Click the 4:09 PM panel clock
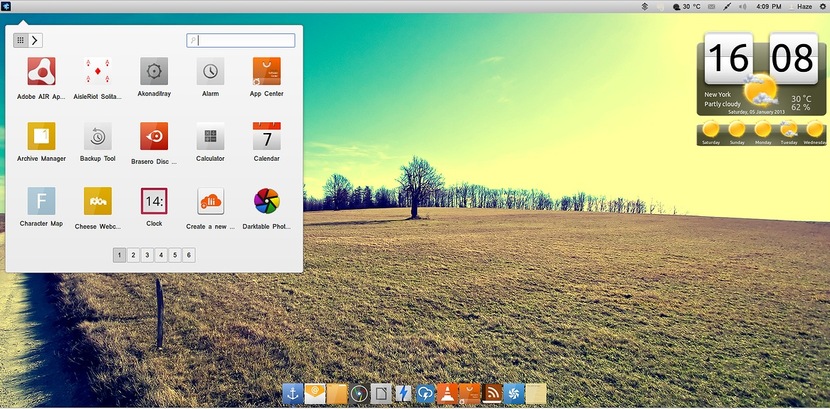The image size is (830, 409). (768, 7)
